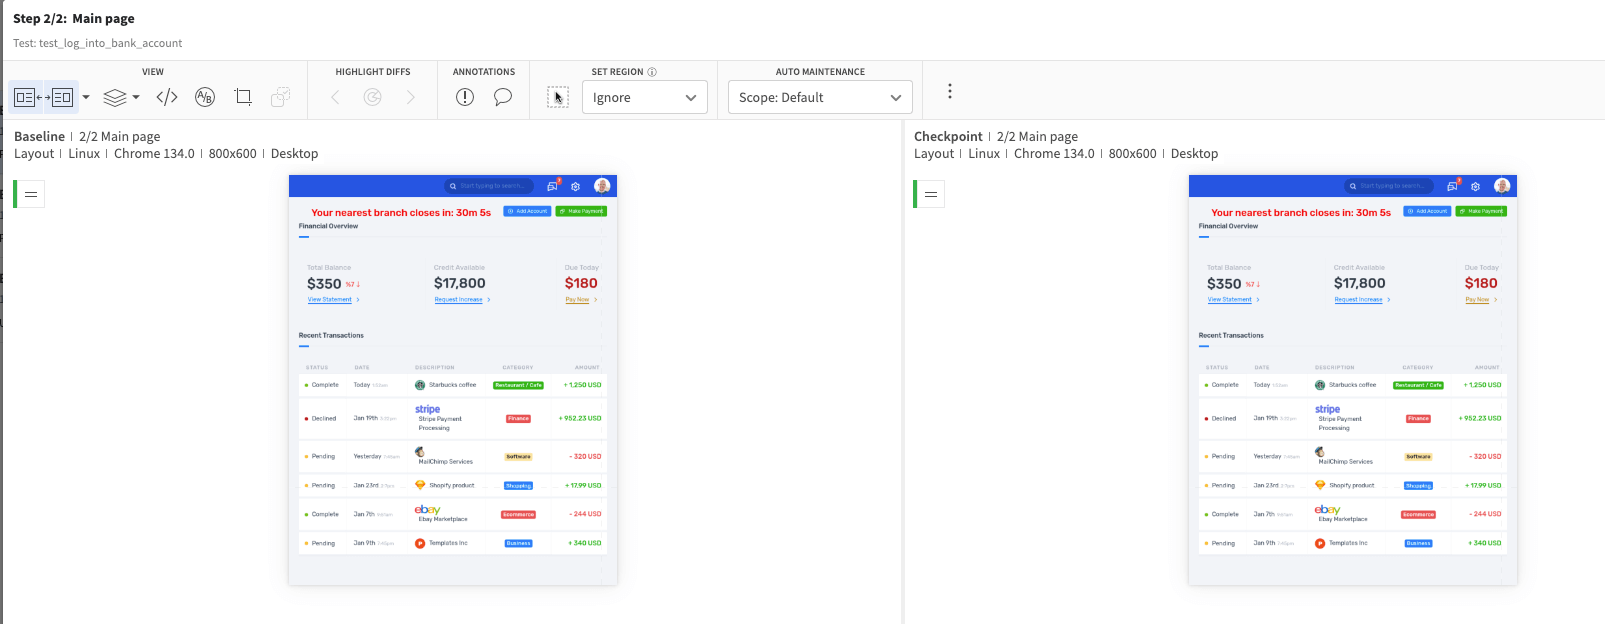Image resolution: width=1605 pixels, height=624 pixels.
Task: Click 'Linux' under Baseline
Action: (84, 153)
